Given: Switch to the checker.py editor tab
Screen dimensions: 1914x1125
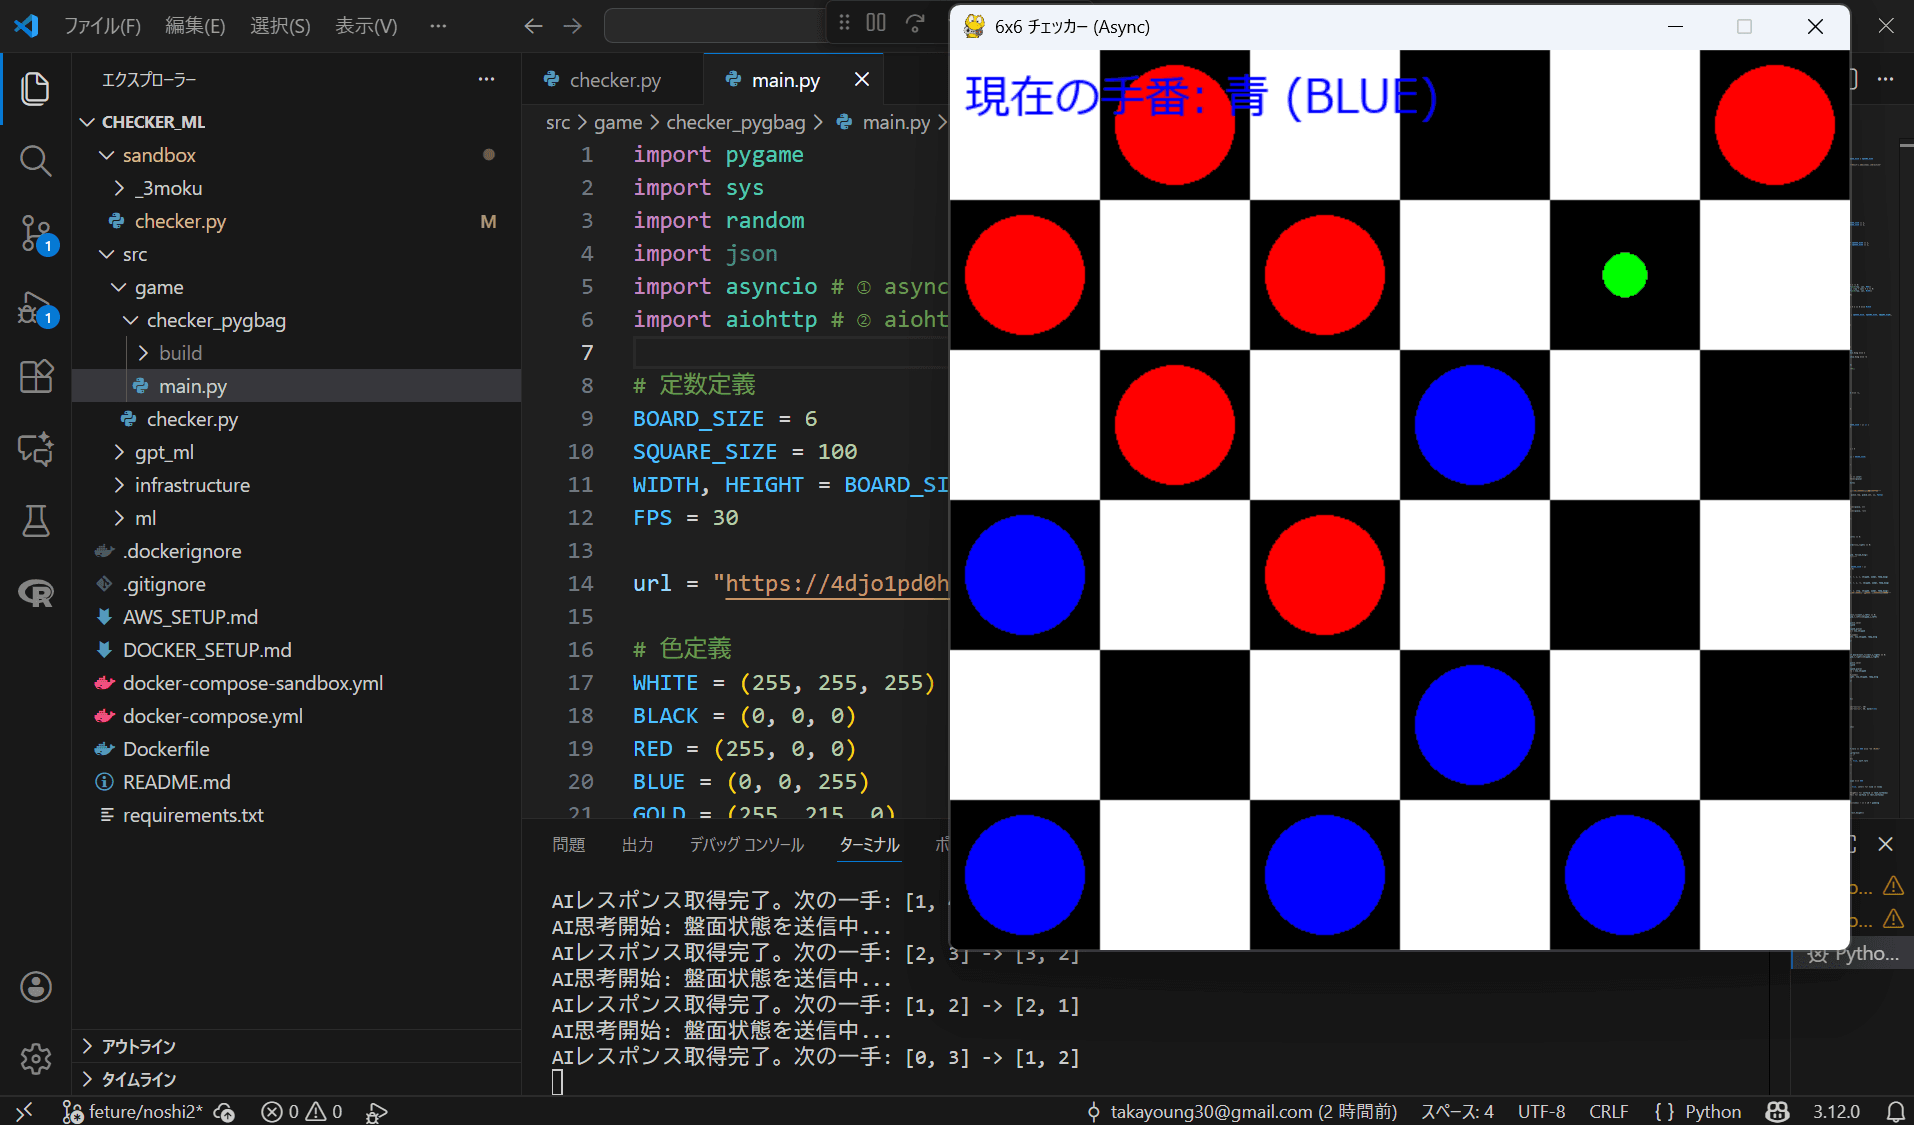Looking at the screenshot, I should click(614, 80).
